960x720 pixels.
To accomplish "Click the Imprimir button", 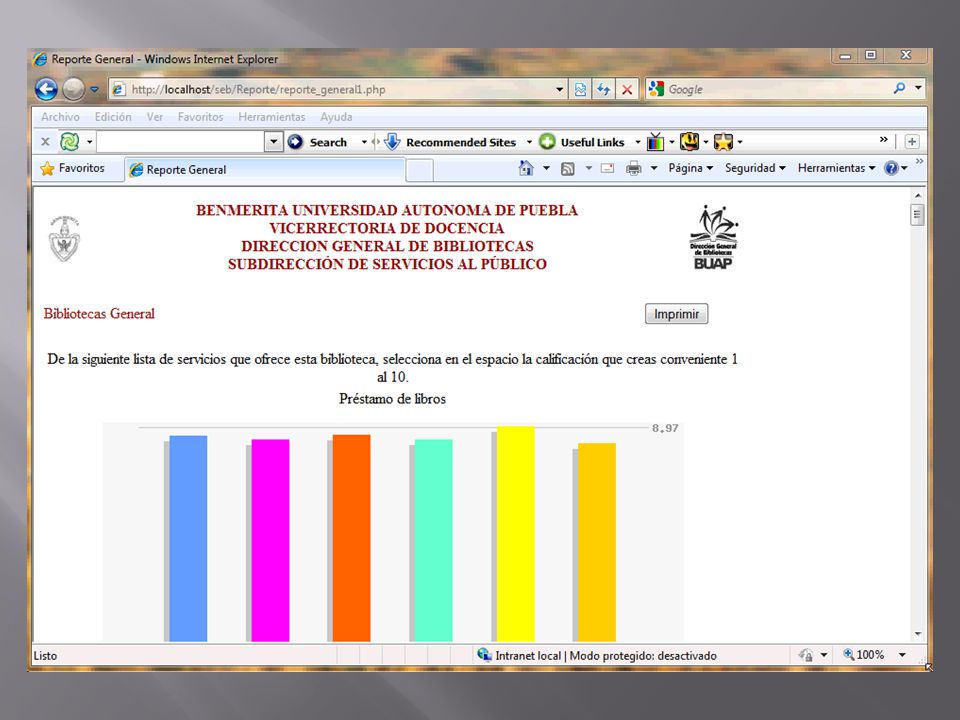I will 677,314.
